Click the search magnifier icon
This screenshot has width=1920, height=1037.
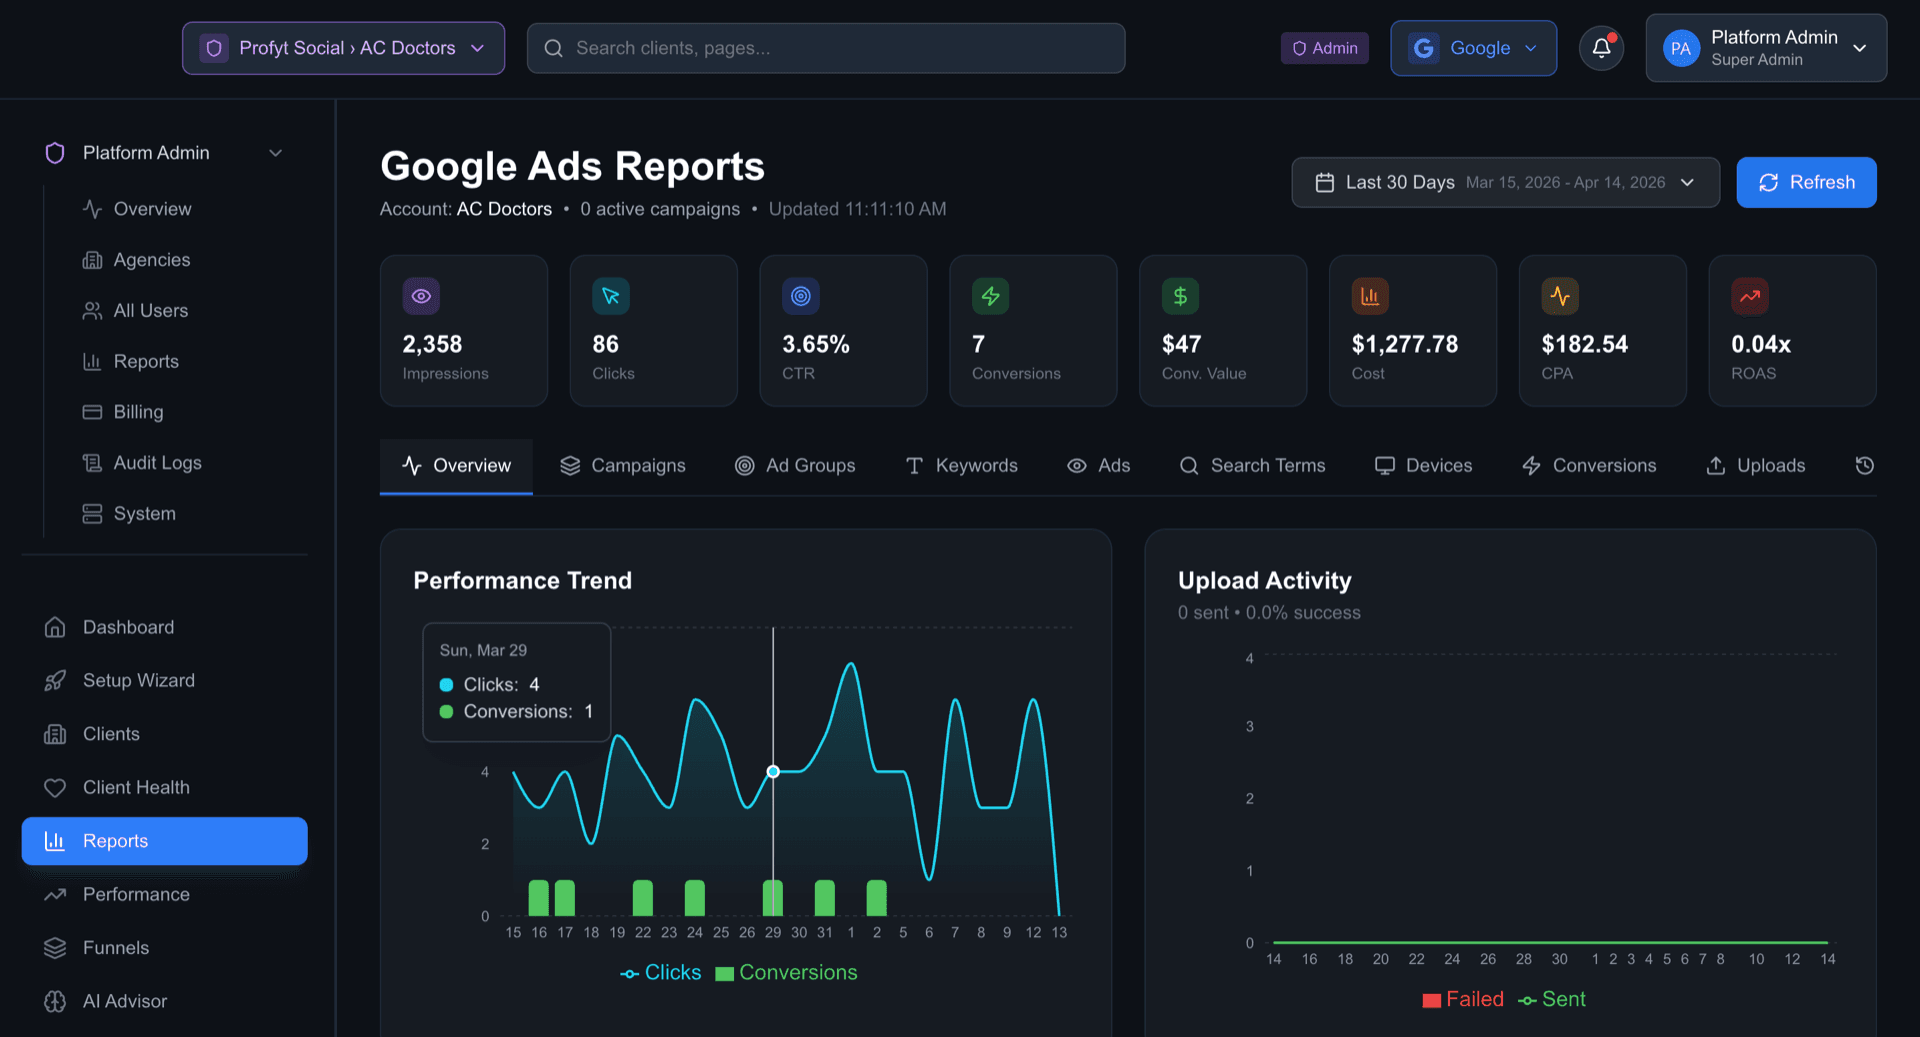553,48
